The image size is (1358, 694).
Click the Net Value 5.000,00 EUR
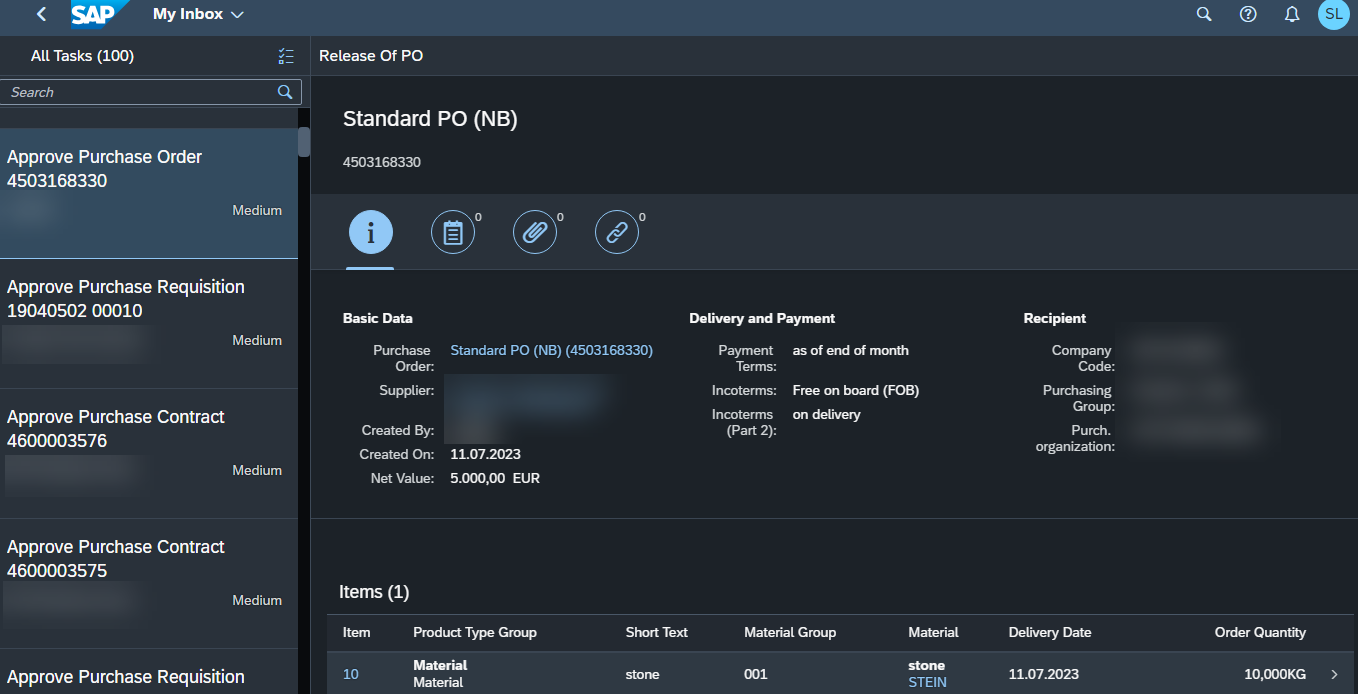pyautogui.click(x=495, y=478)
